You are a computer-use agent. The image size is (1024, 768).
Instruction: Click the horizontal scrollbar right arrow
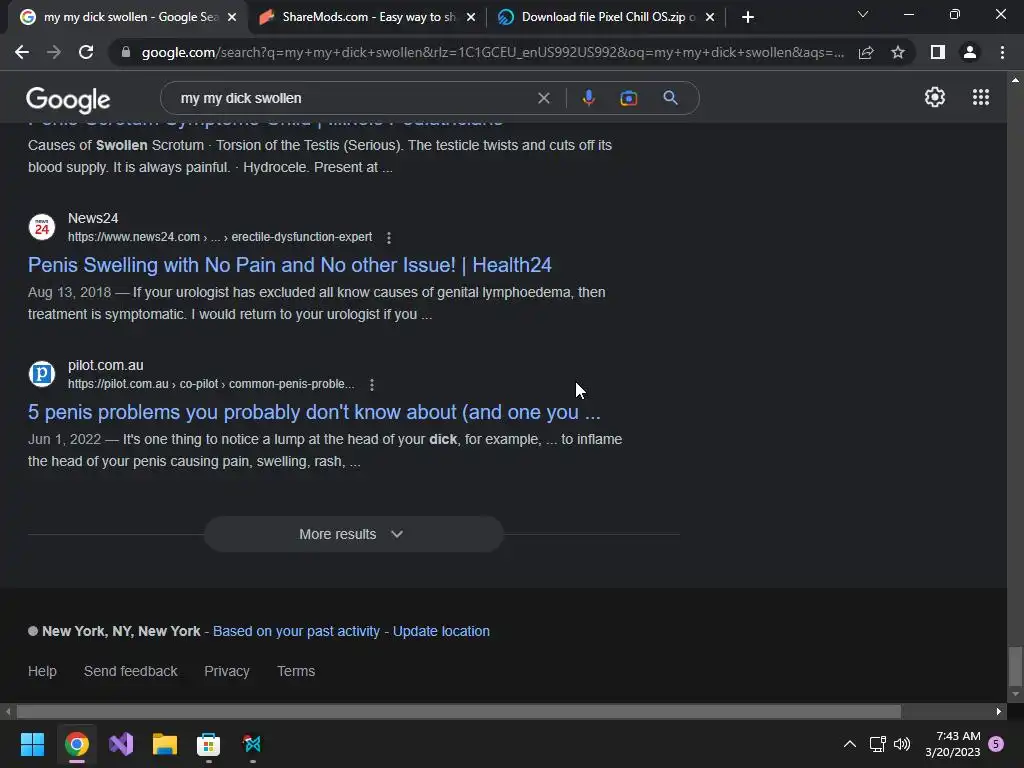(x=999, y=711)
